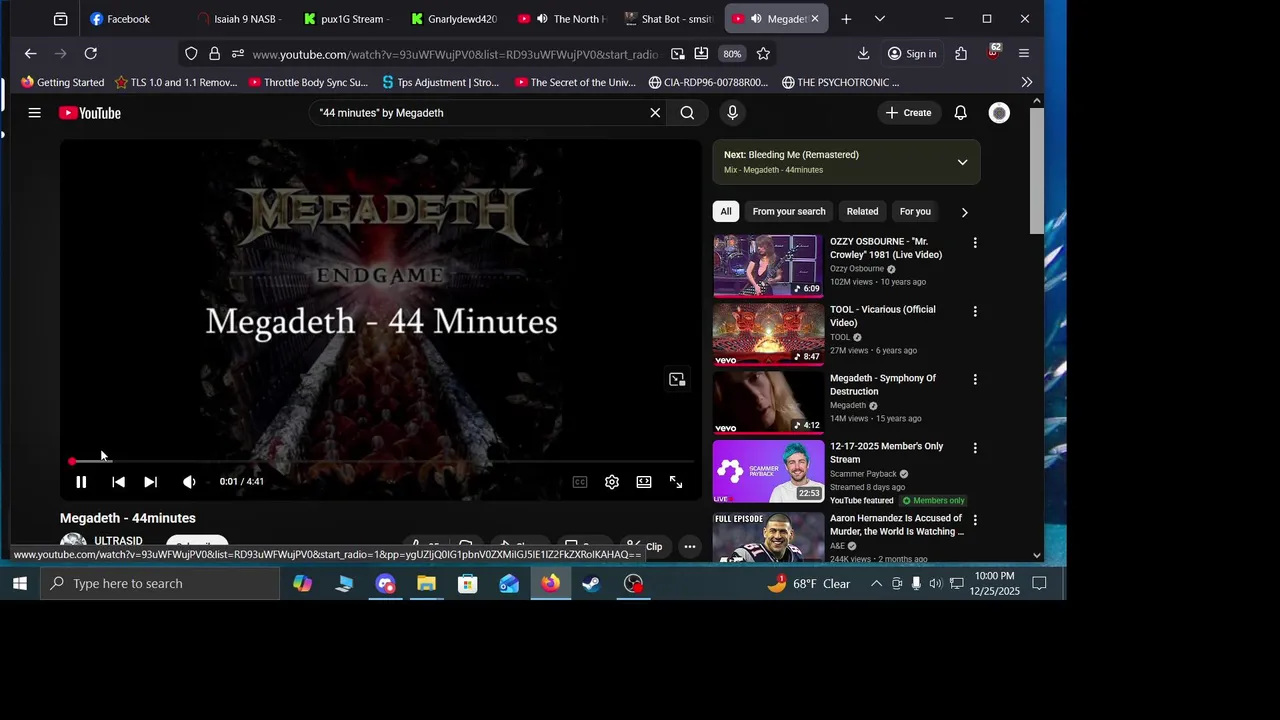Open more actions under the video
The width and height of the screenshot is (1280, 720).
point(689,547)
